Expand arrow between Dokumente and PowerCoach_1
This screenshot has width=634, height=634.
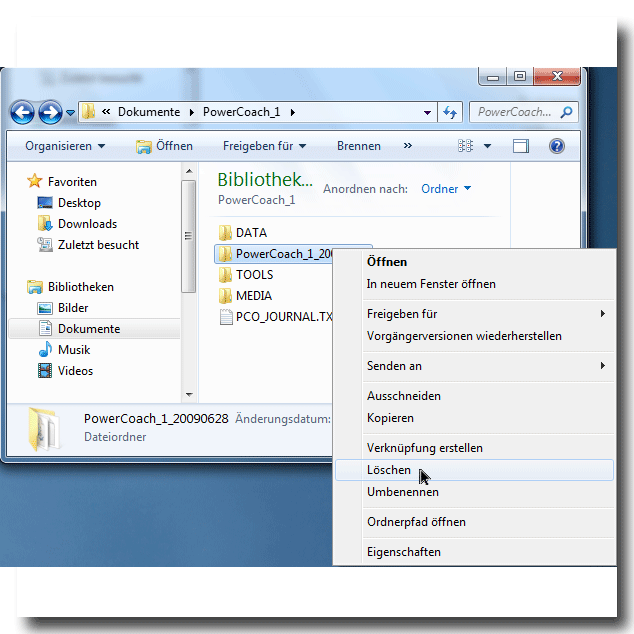[x=192, y=112]
